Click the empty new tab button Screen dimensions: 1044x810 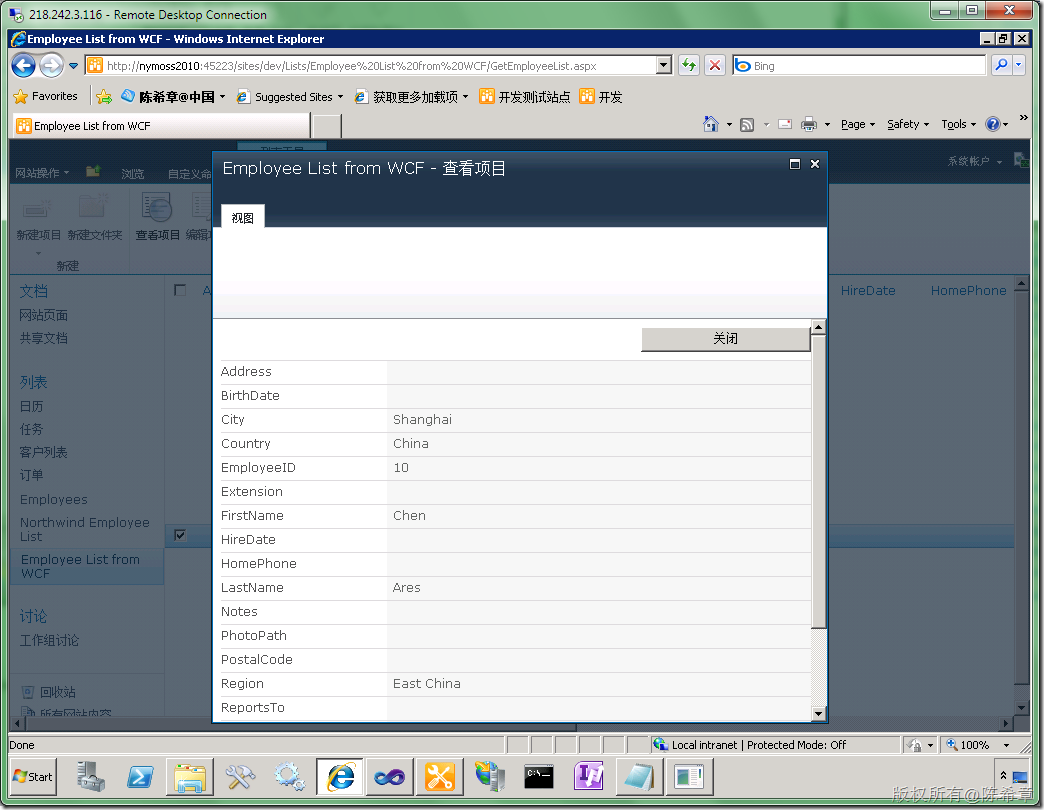pos(327,126)
